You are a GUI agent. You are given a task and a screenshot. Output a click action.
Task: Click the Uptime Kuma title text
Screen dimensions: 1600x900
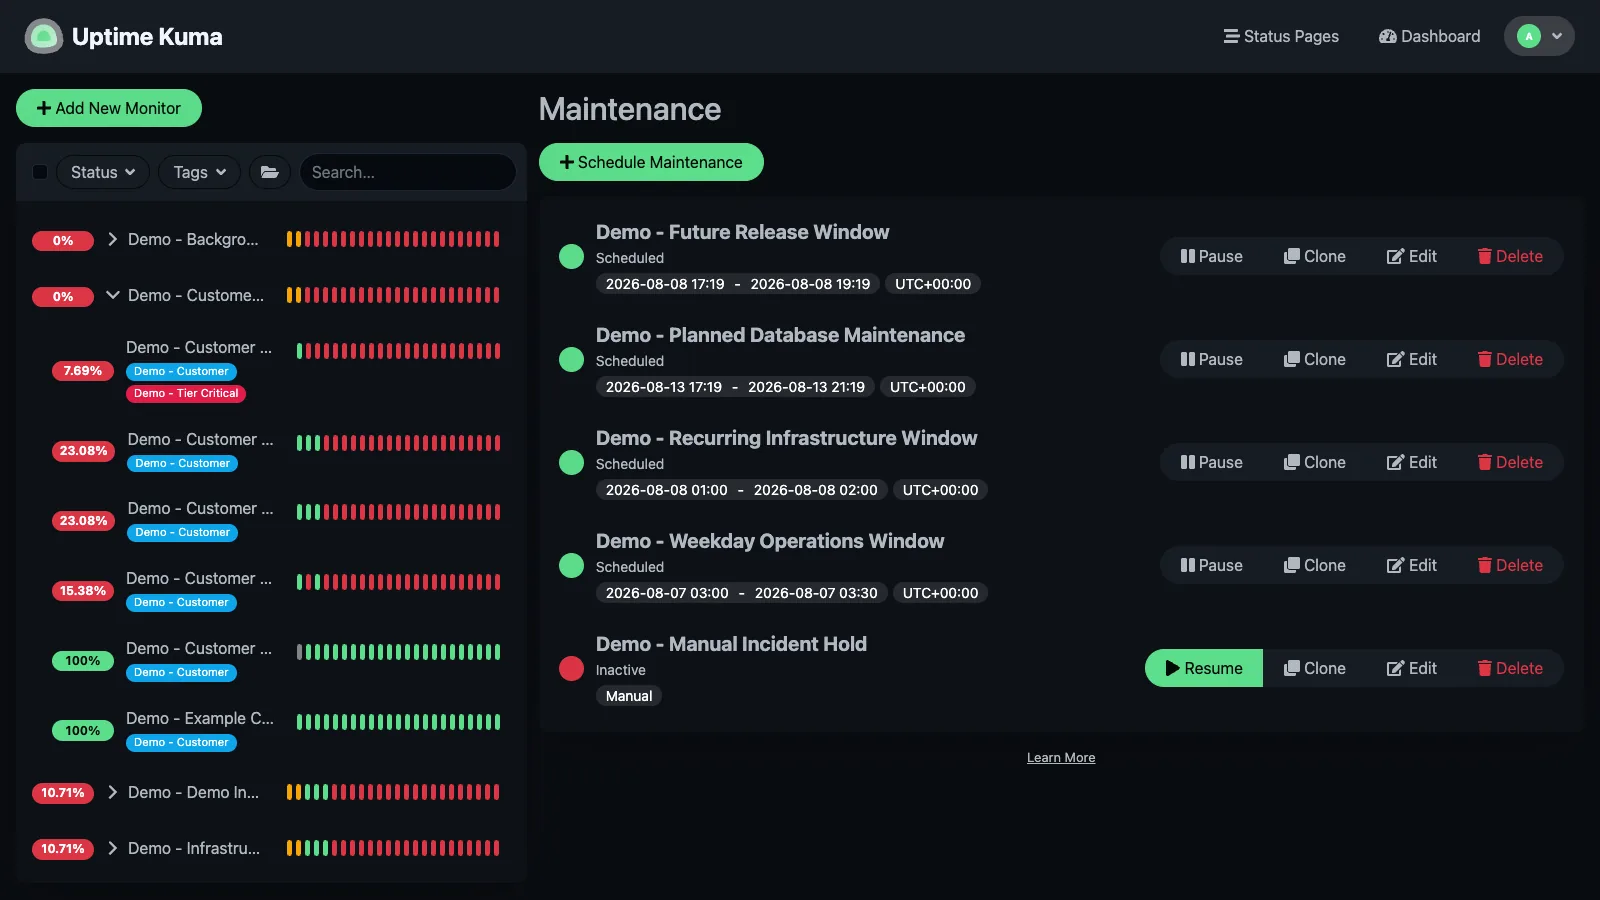[x=147, y=37]
